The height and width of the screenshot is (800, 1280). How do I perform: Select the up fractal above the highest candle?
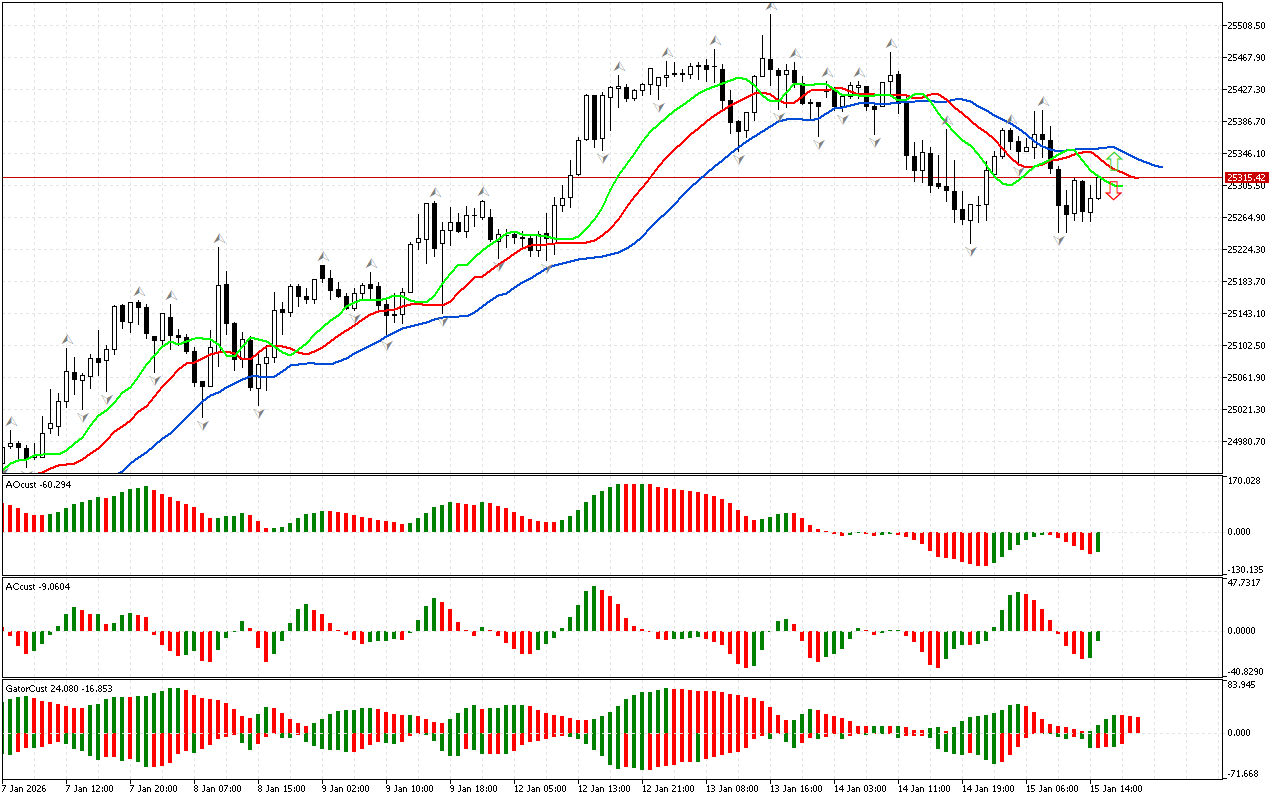pyautogui.click(x=771, y=8)
